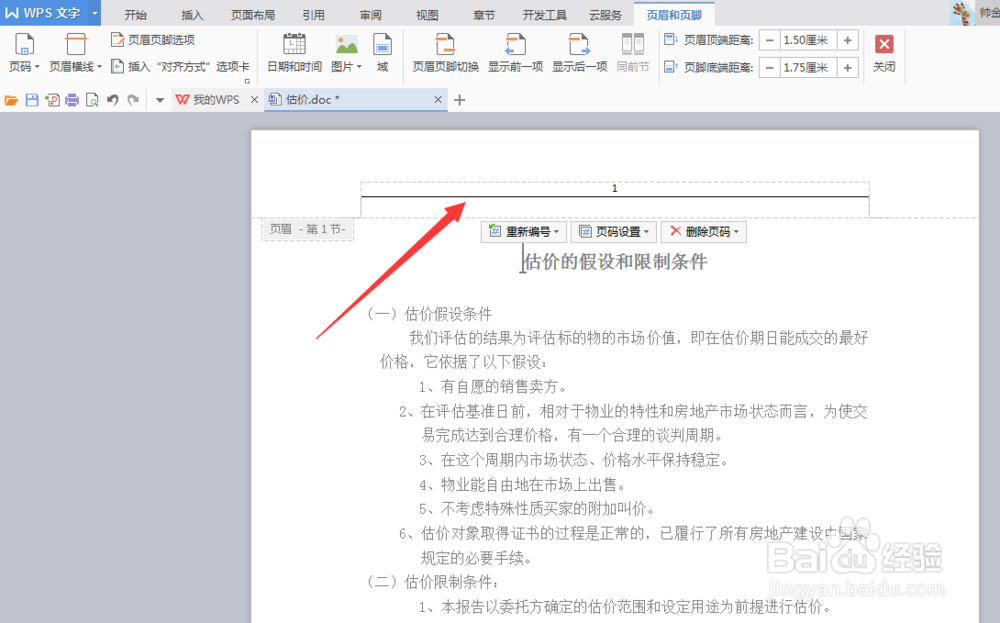
Task: Redo the last action
Action: coord(133,100)
